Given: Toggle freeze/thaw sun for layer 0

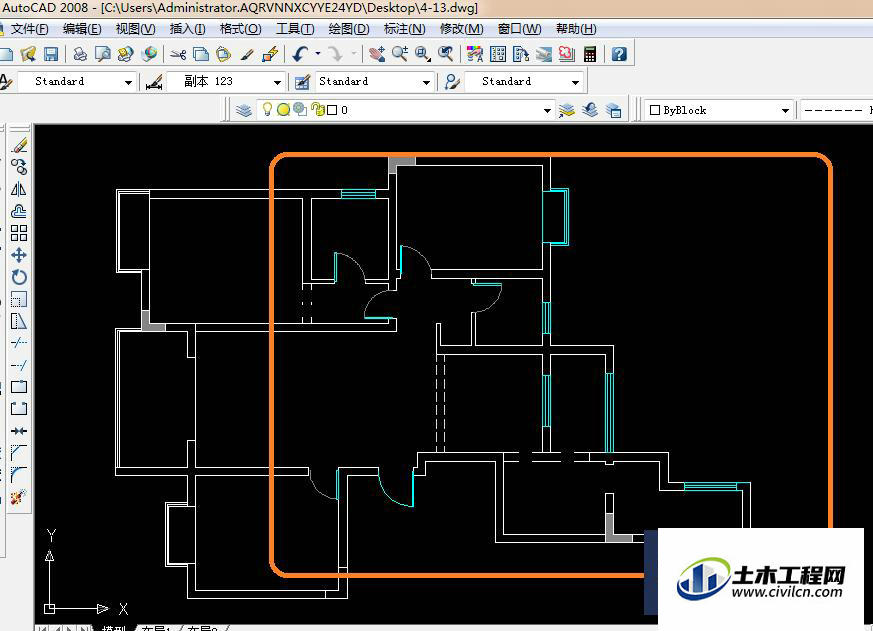Looking at the screenshot, I should 283,110.
